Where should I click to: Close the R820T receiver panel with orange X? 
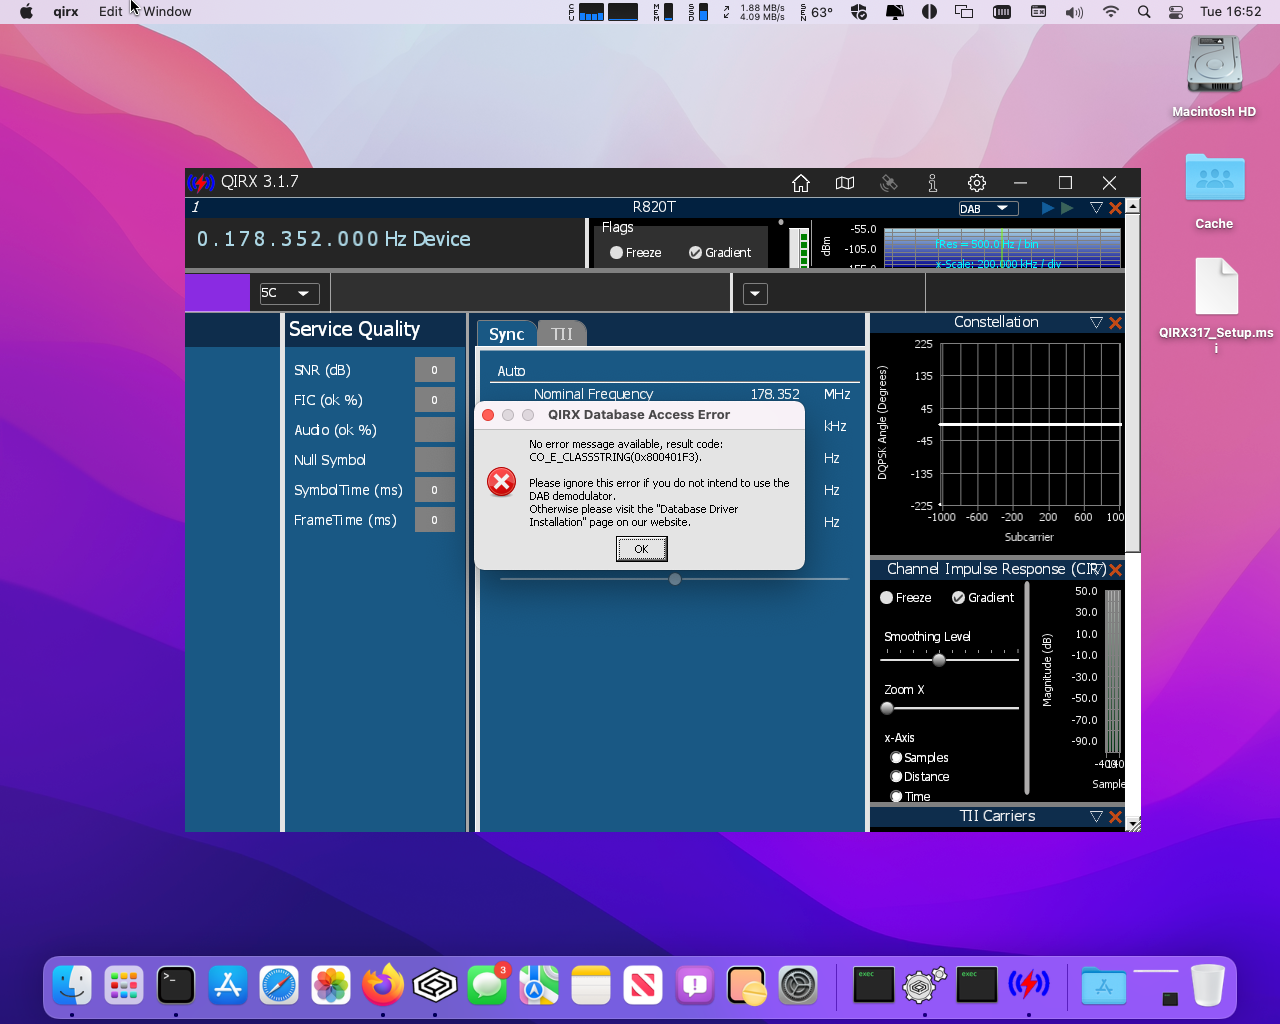tap(1115, 208)
